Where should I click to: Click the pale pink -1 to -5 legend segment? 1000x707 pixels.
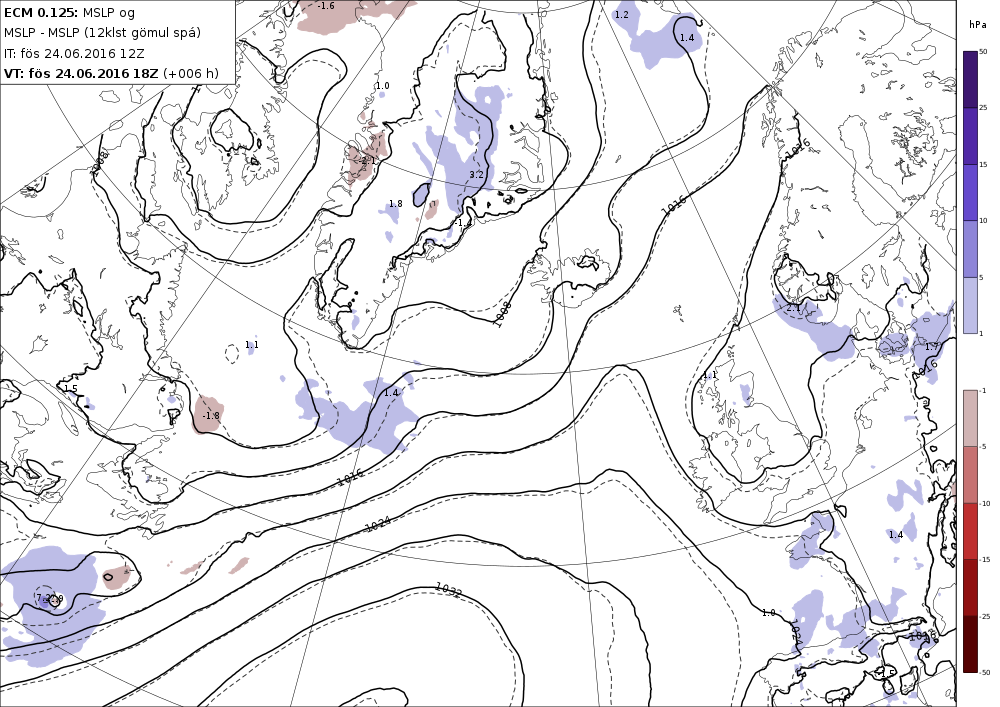point(970,418)
